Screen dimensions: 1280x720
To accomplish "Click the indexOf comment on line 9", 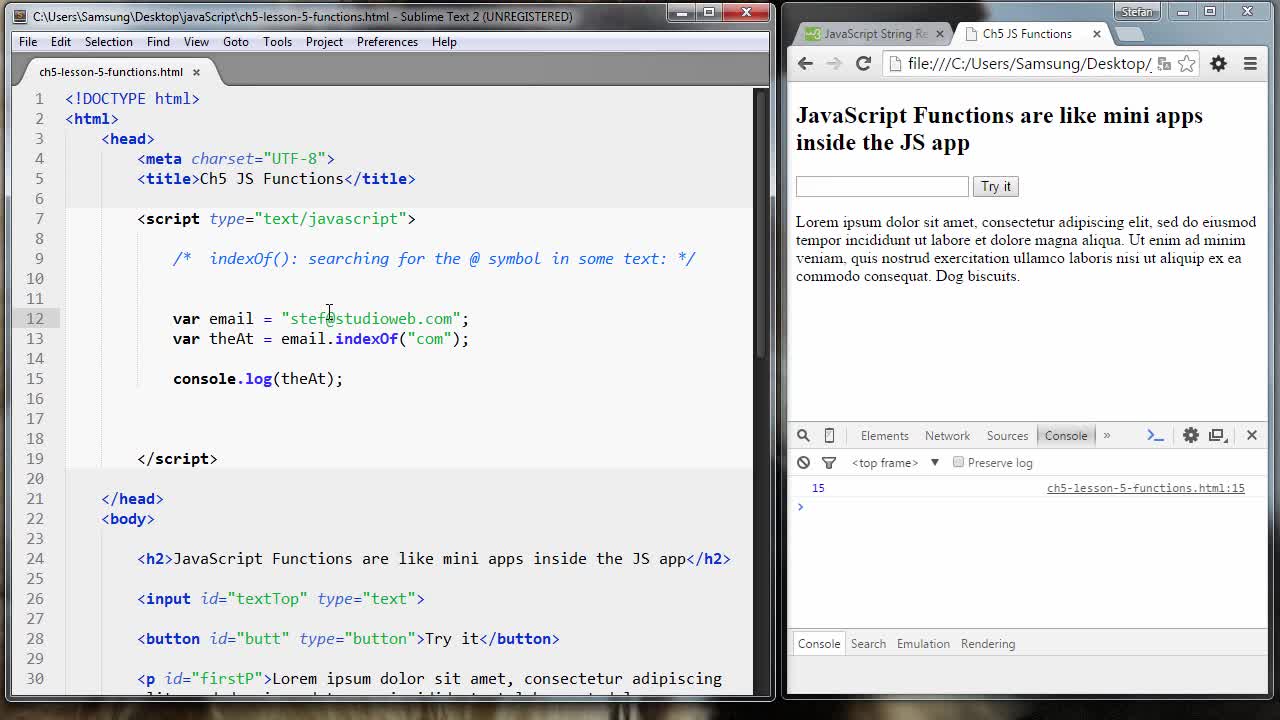I will [x=434, y=258].
